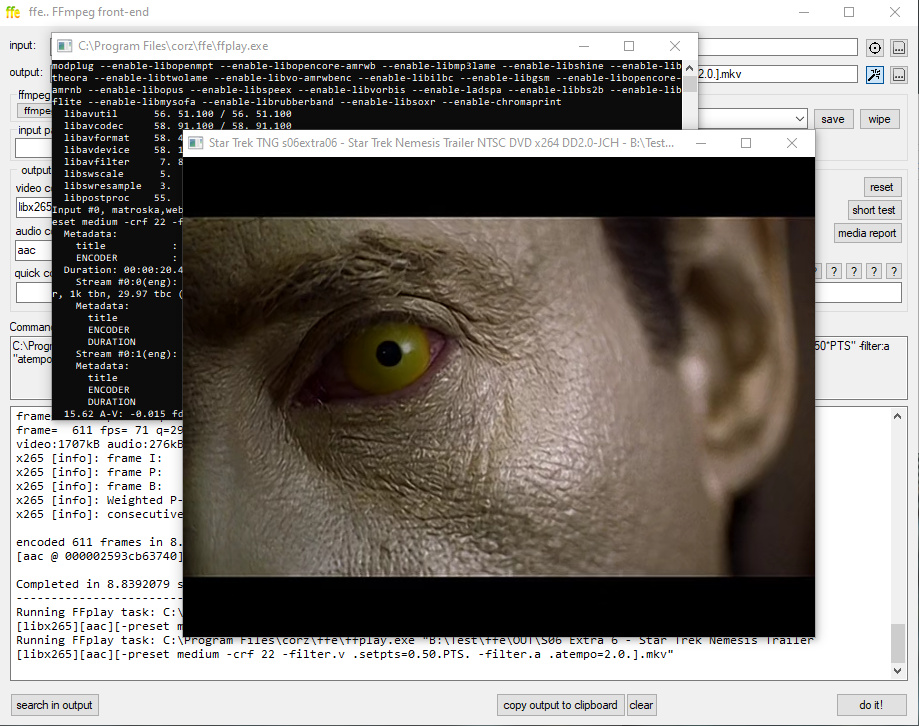Image resolution: width=919 pixels, height=726 pixels.
Task: Click the 'Input #0, matroska,web' line in ffplay console
Action: click(x=117, y=210)
